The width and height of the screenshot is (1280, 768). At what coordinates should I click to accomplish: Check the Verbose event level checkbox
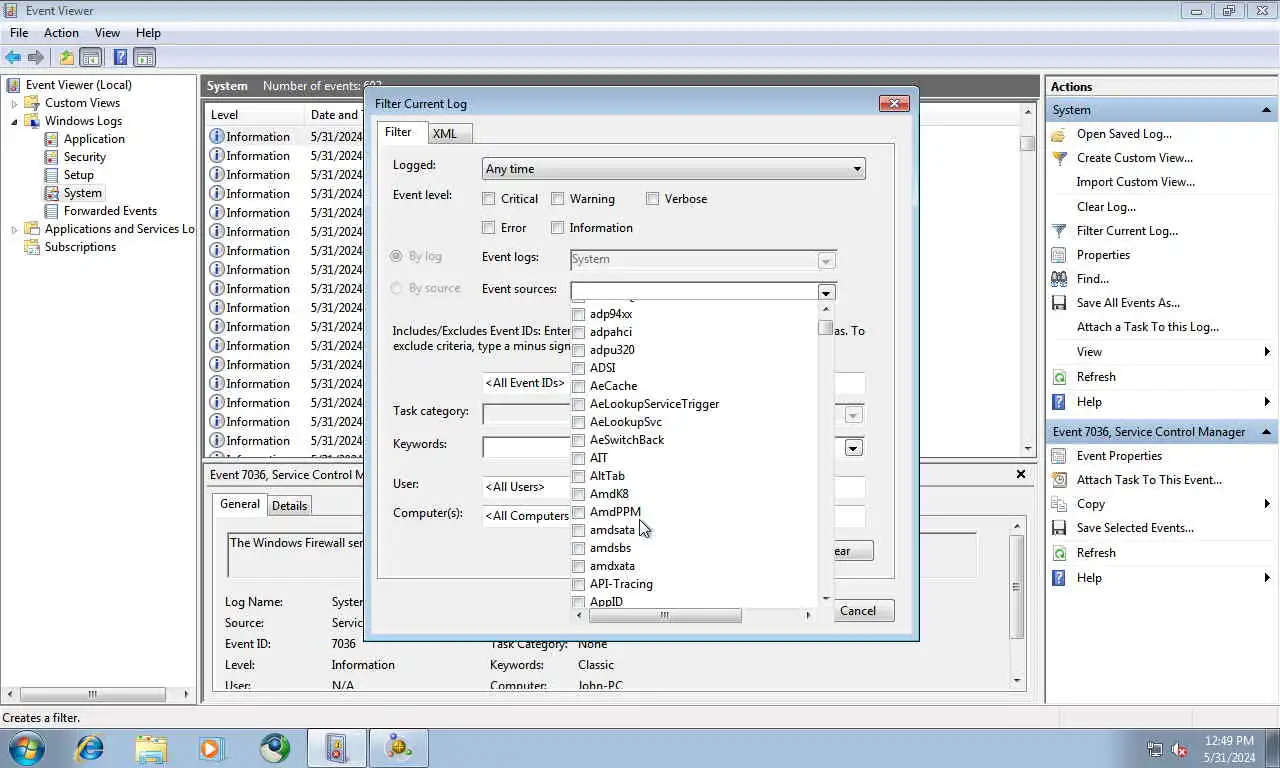click(x=652, y=199)
